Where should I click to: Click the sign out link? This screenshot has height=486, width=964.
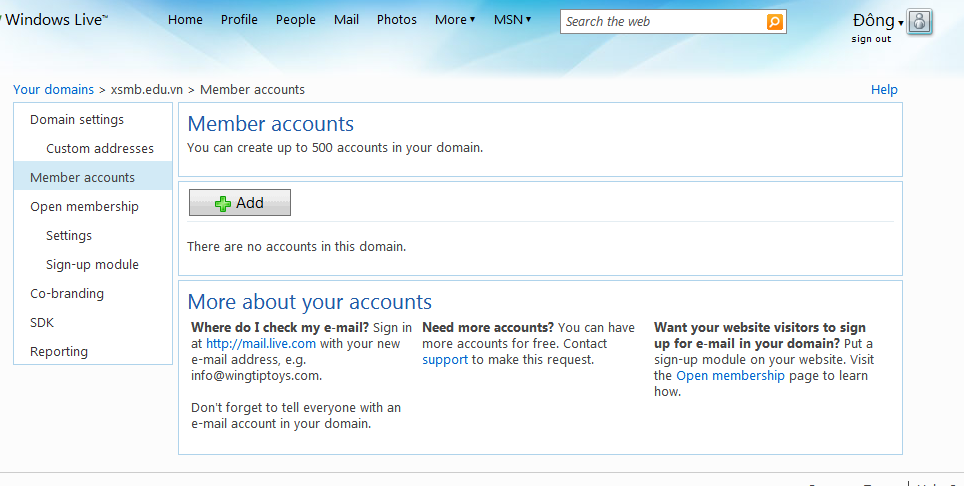(x=871, y=39)
